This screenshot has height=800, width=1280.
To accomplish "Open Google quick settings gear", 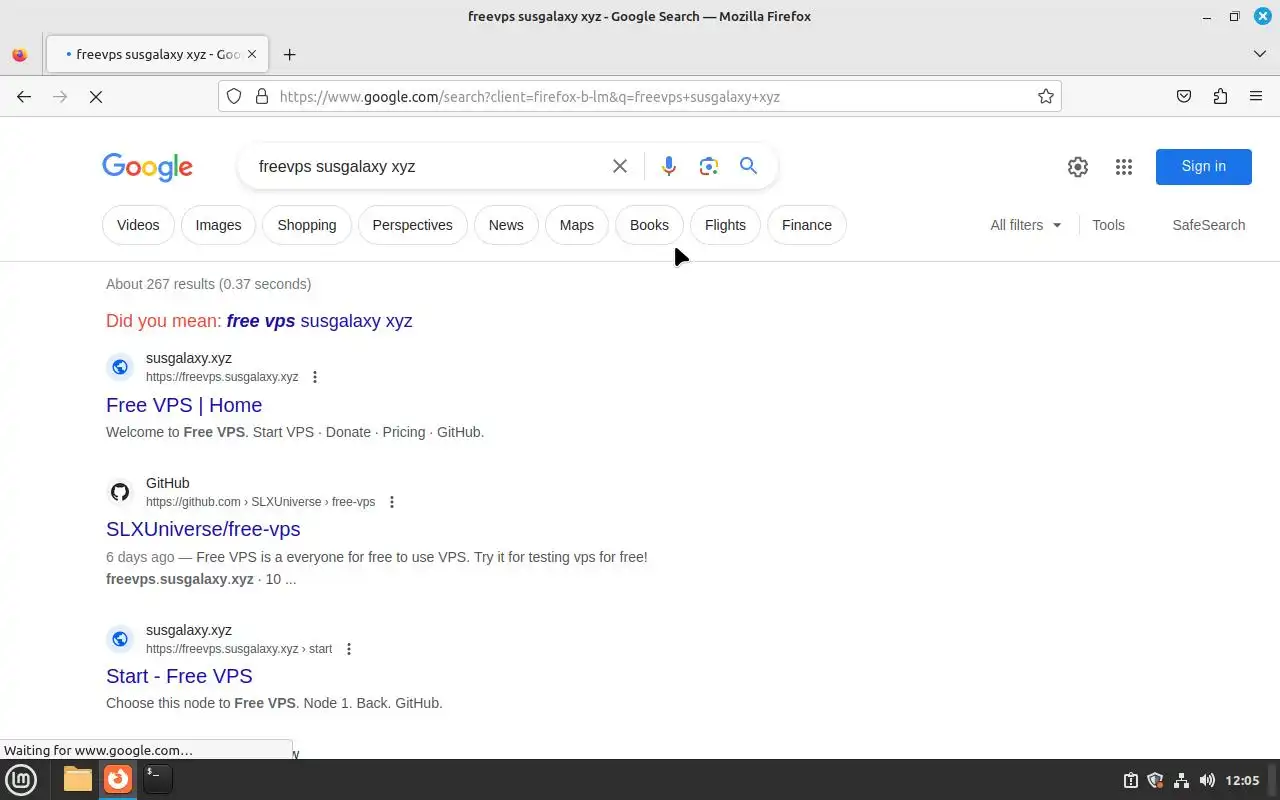I will click(1077, 167).
